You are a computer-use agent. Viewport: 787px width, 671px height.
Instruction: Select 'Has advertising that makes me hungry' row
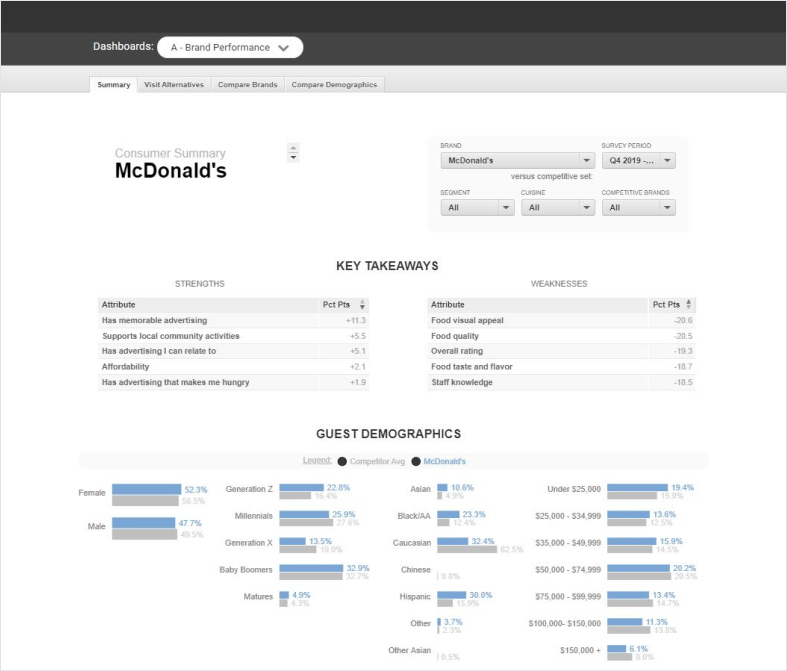233,382
